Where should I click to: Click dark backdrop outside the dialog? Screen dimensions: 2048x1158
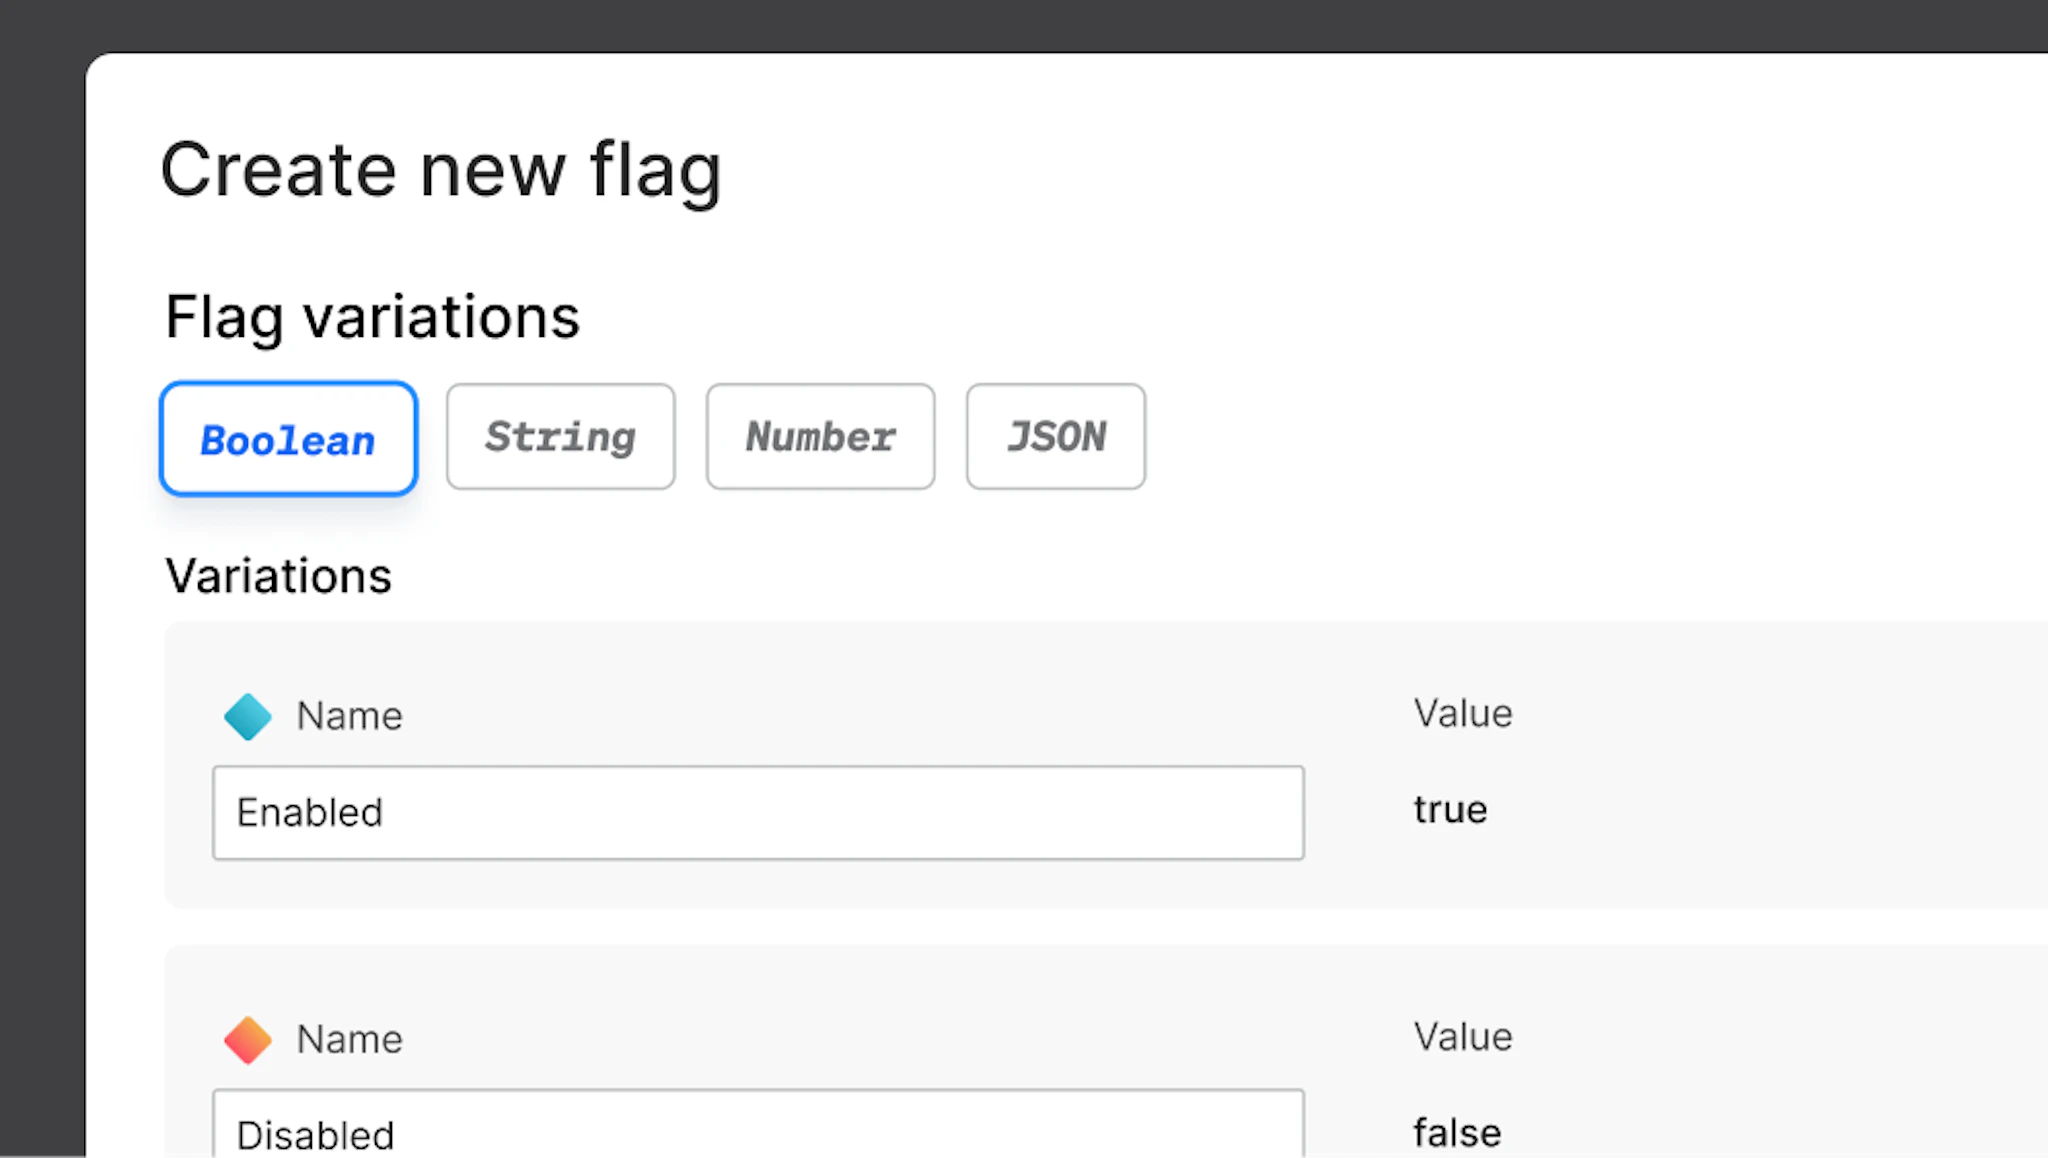(40, 600)
